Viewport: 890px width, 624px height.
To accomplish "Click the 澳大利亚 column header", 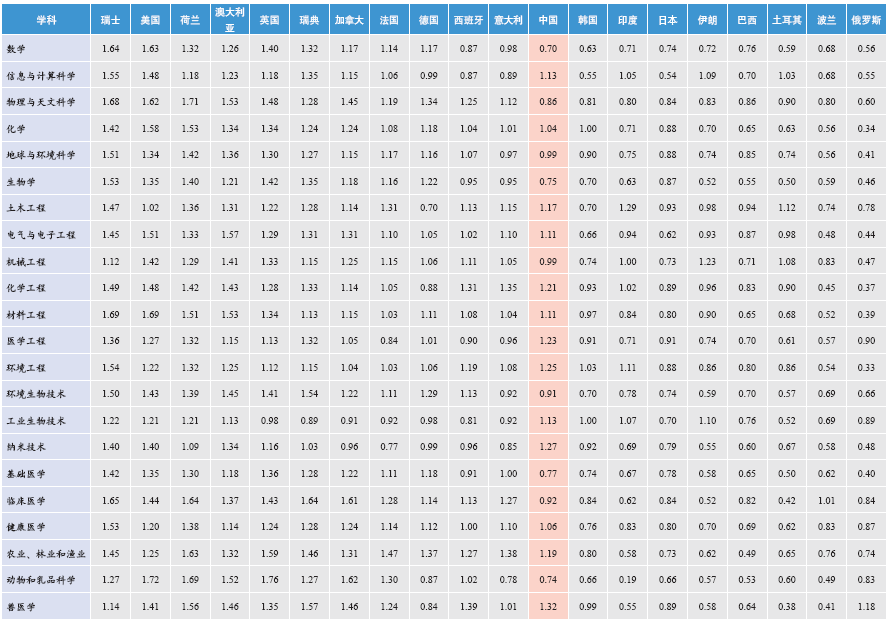I will click(x=230, y=20).
